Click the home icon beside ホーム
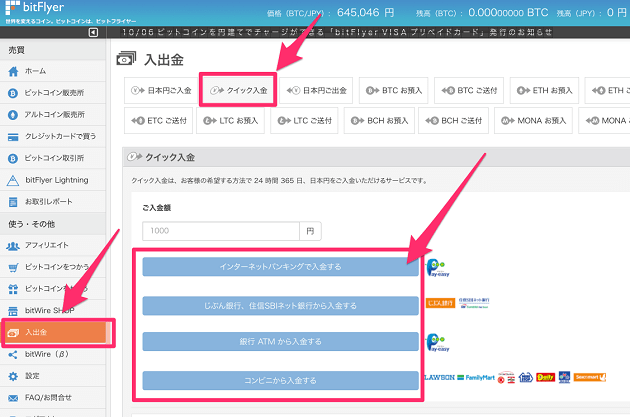The width and height of the screenshot is (630, 417). tap(13, 72)
